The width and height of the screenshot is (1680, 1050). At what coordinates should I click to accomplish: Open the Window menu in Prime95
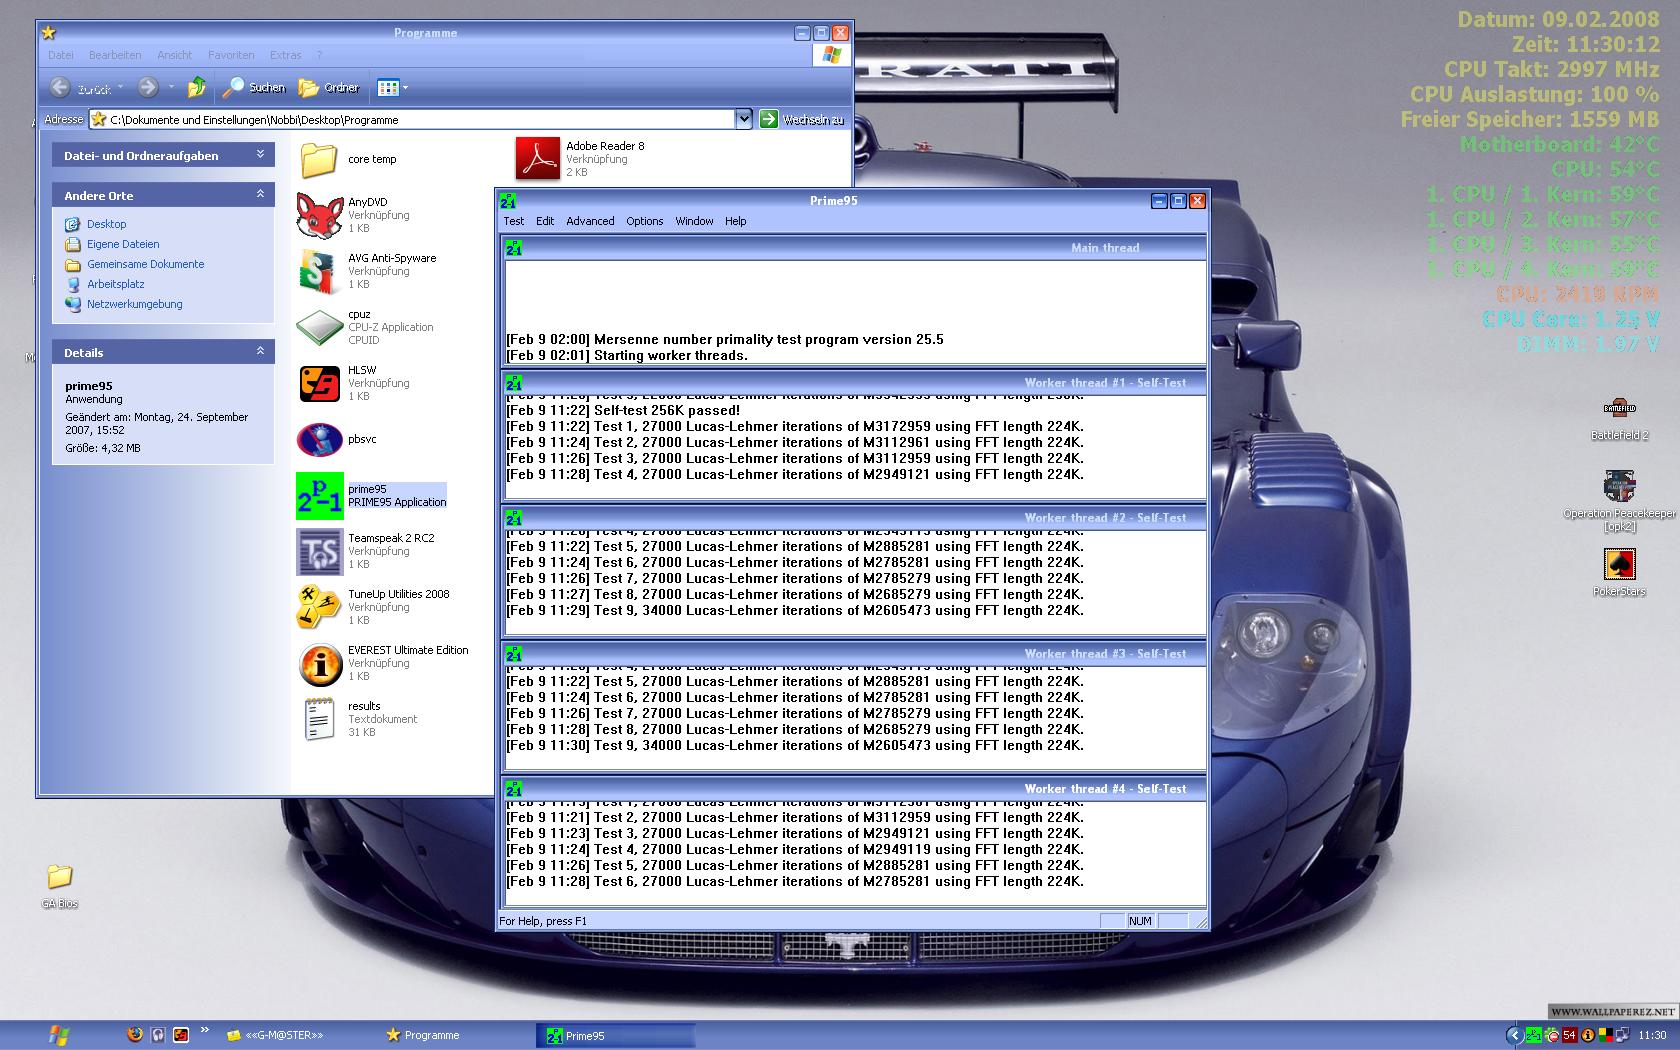(694, 221)
